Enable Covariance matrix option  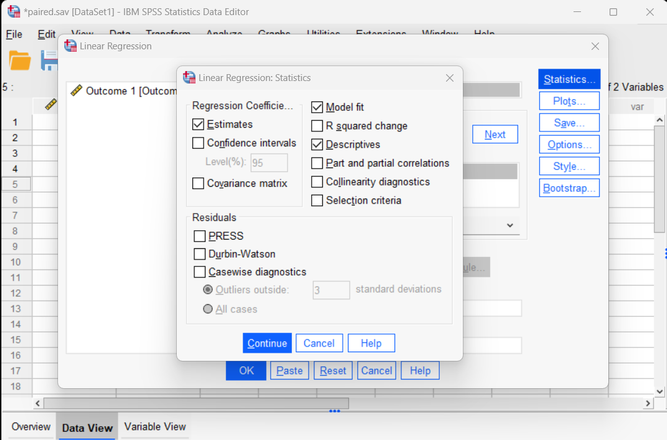point(198,183)
